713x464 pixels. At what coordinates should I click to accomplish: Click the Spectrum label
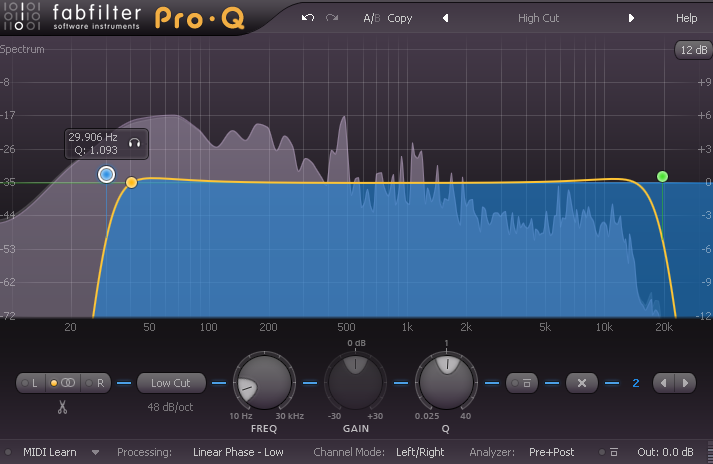point(22,49)
